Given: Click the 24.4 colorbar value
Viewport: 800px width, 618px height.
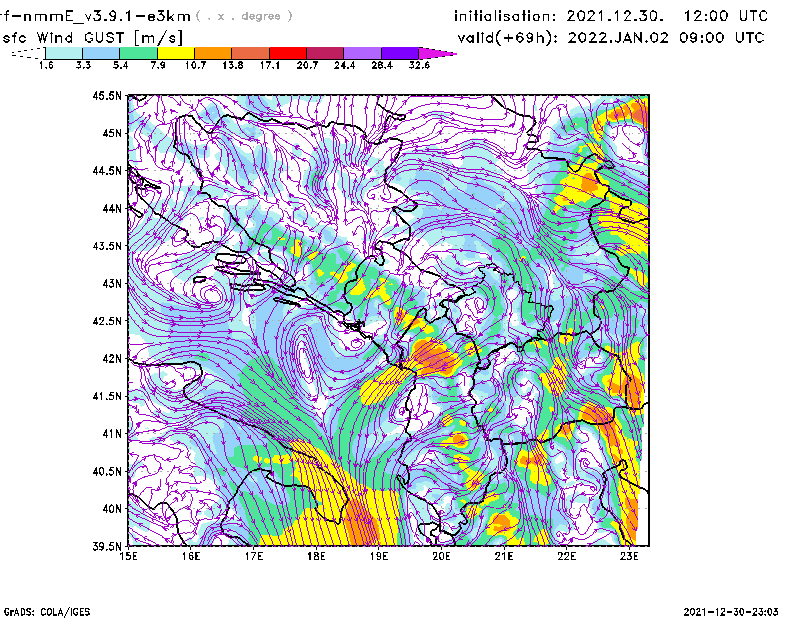Looking at the screenshot, I should pos(344,65).
